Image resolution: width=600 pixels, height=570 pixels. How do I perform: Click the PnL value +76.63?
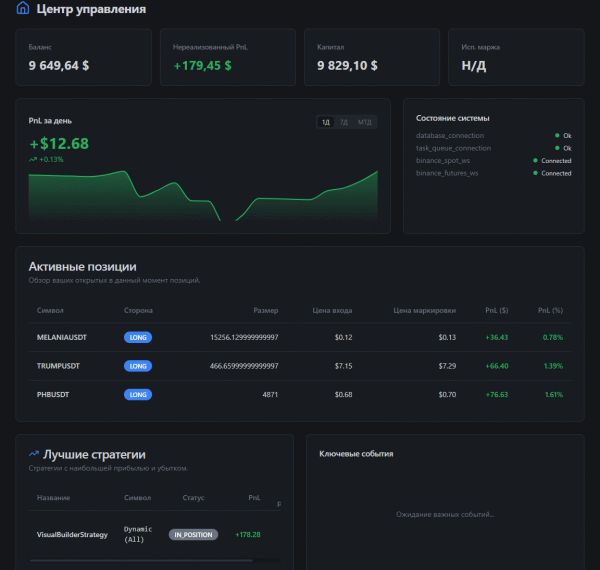click(x=497, y=394)
